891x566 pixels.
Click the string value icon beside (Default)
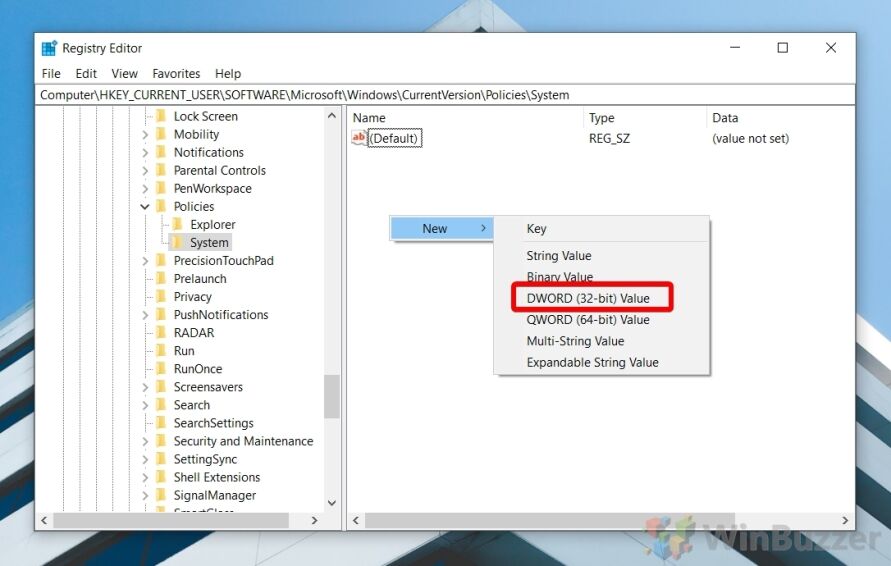pos(359,138)
